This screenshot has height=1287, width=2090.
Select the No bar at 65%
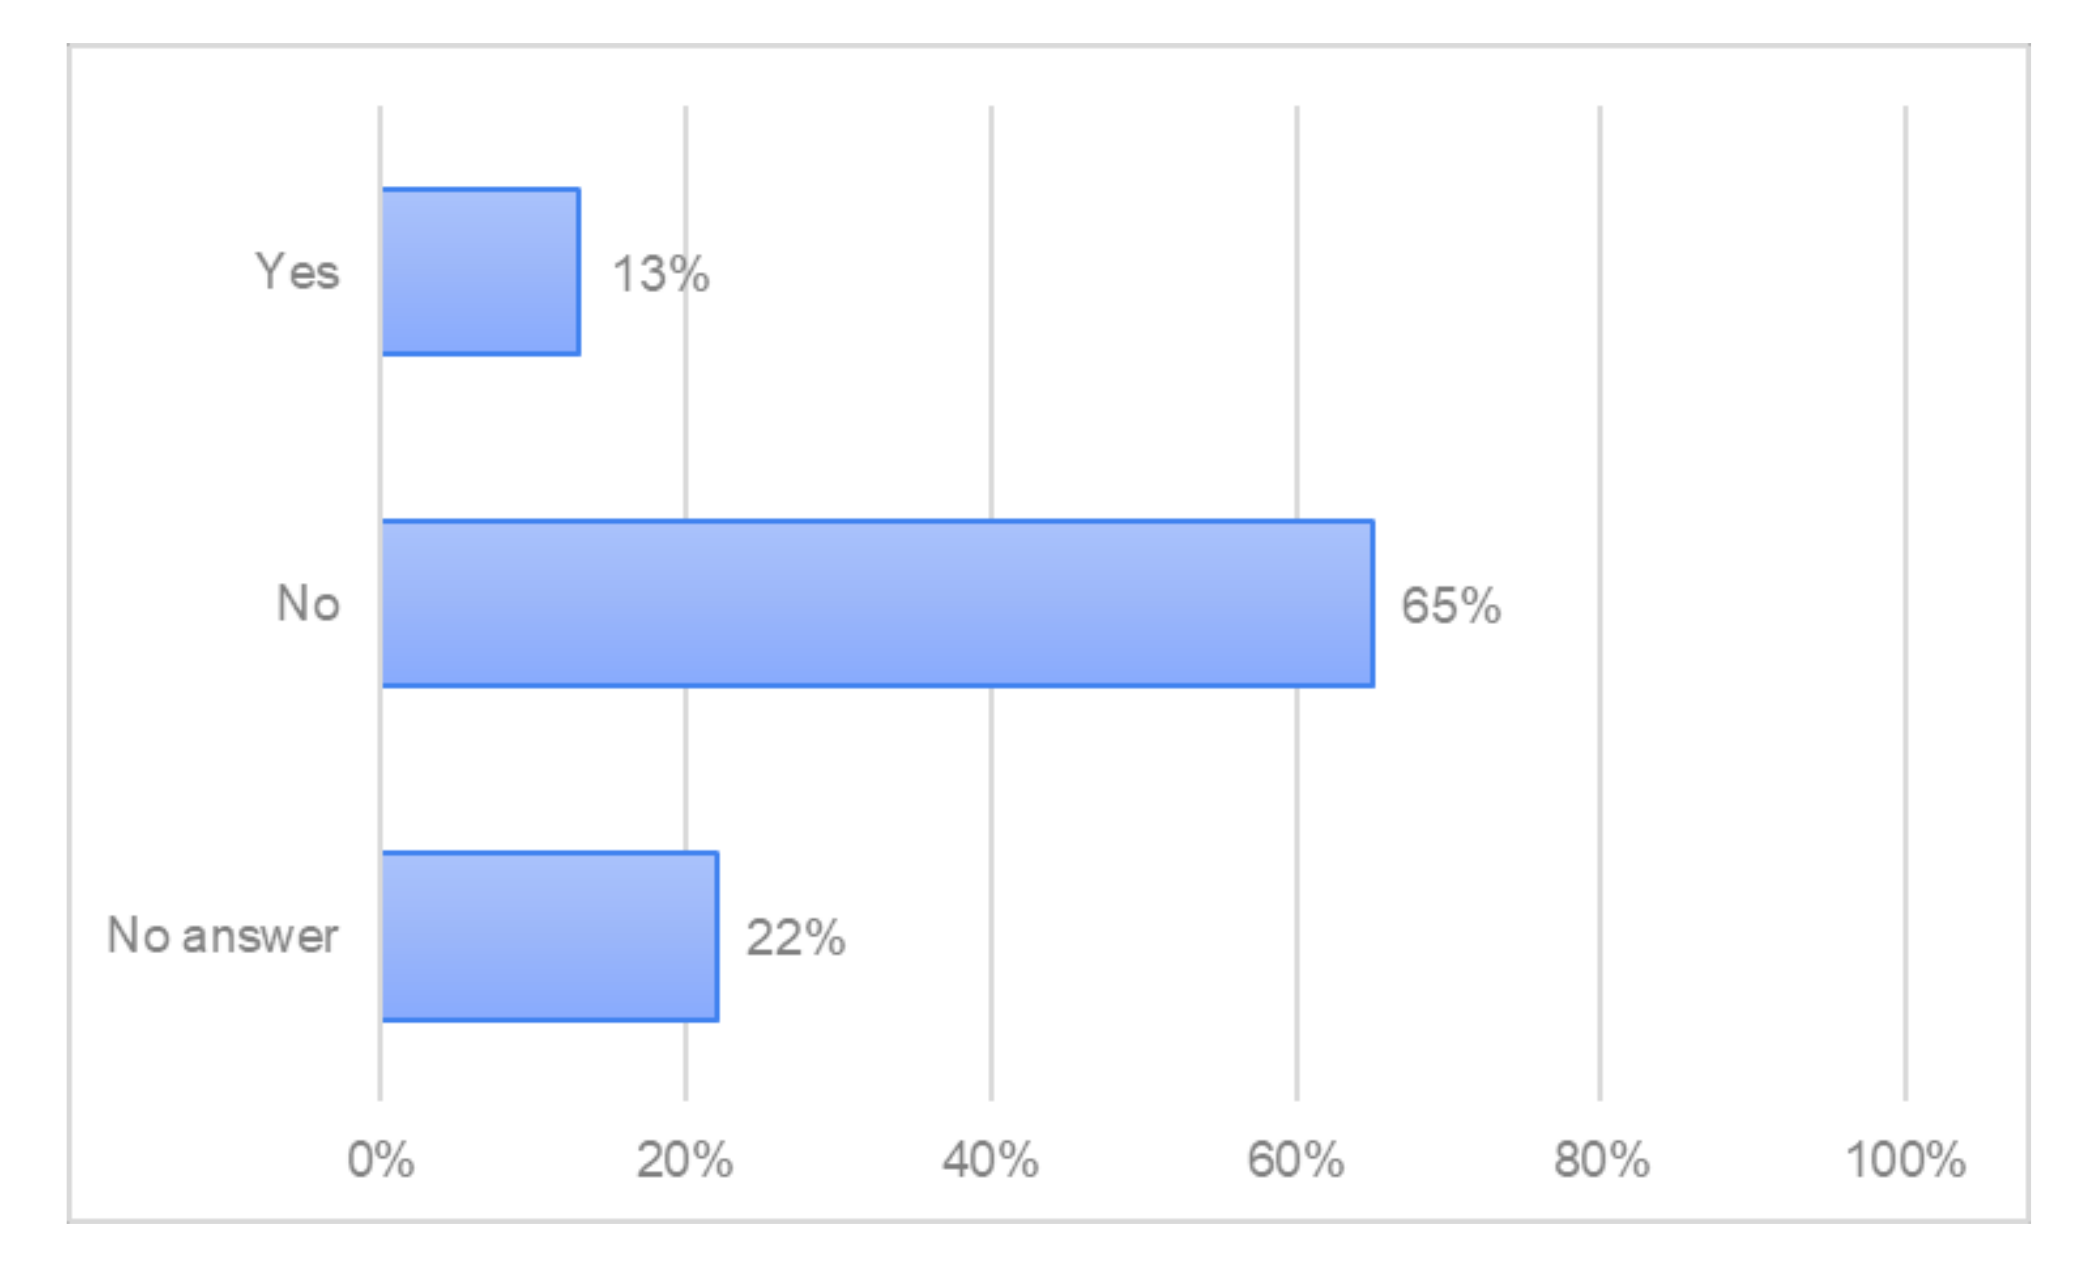tap(877, 603)
